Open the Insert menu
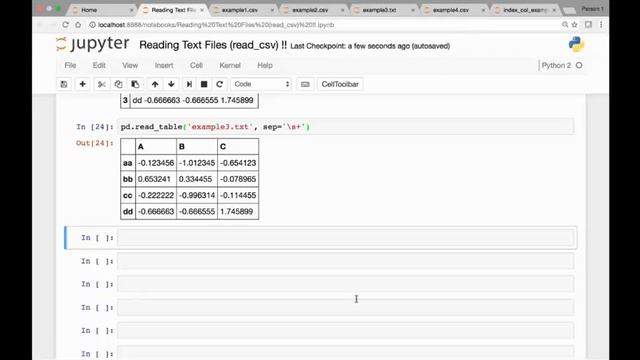The image size is (640, 360). tap(164, 65)
